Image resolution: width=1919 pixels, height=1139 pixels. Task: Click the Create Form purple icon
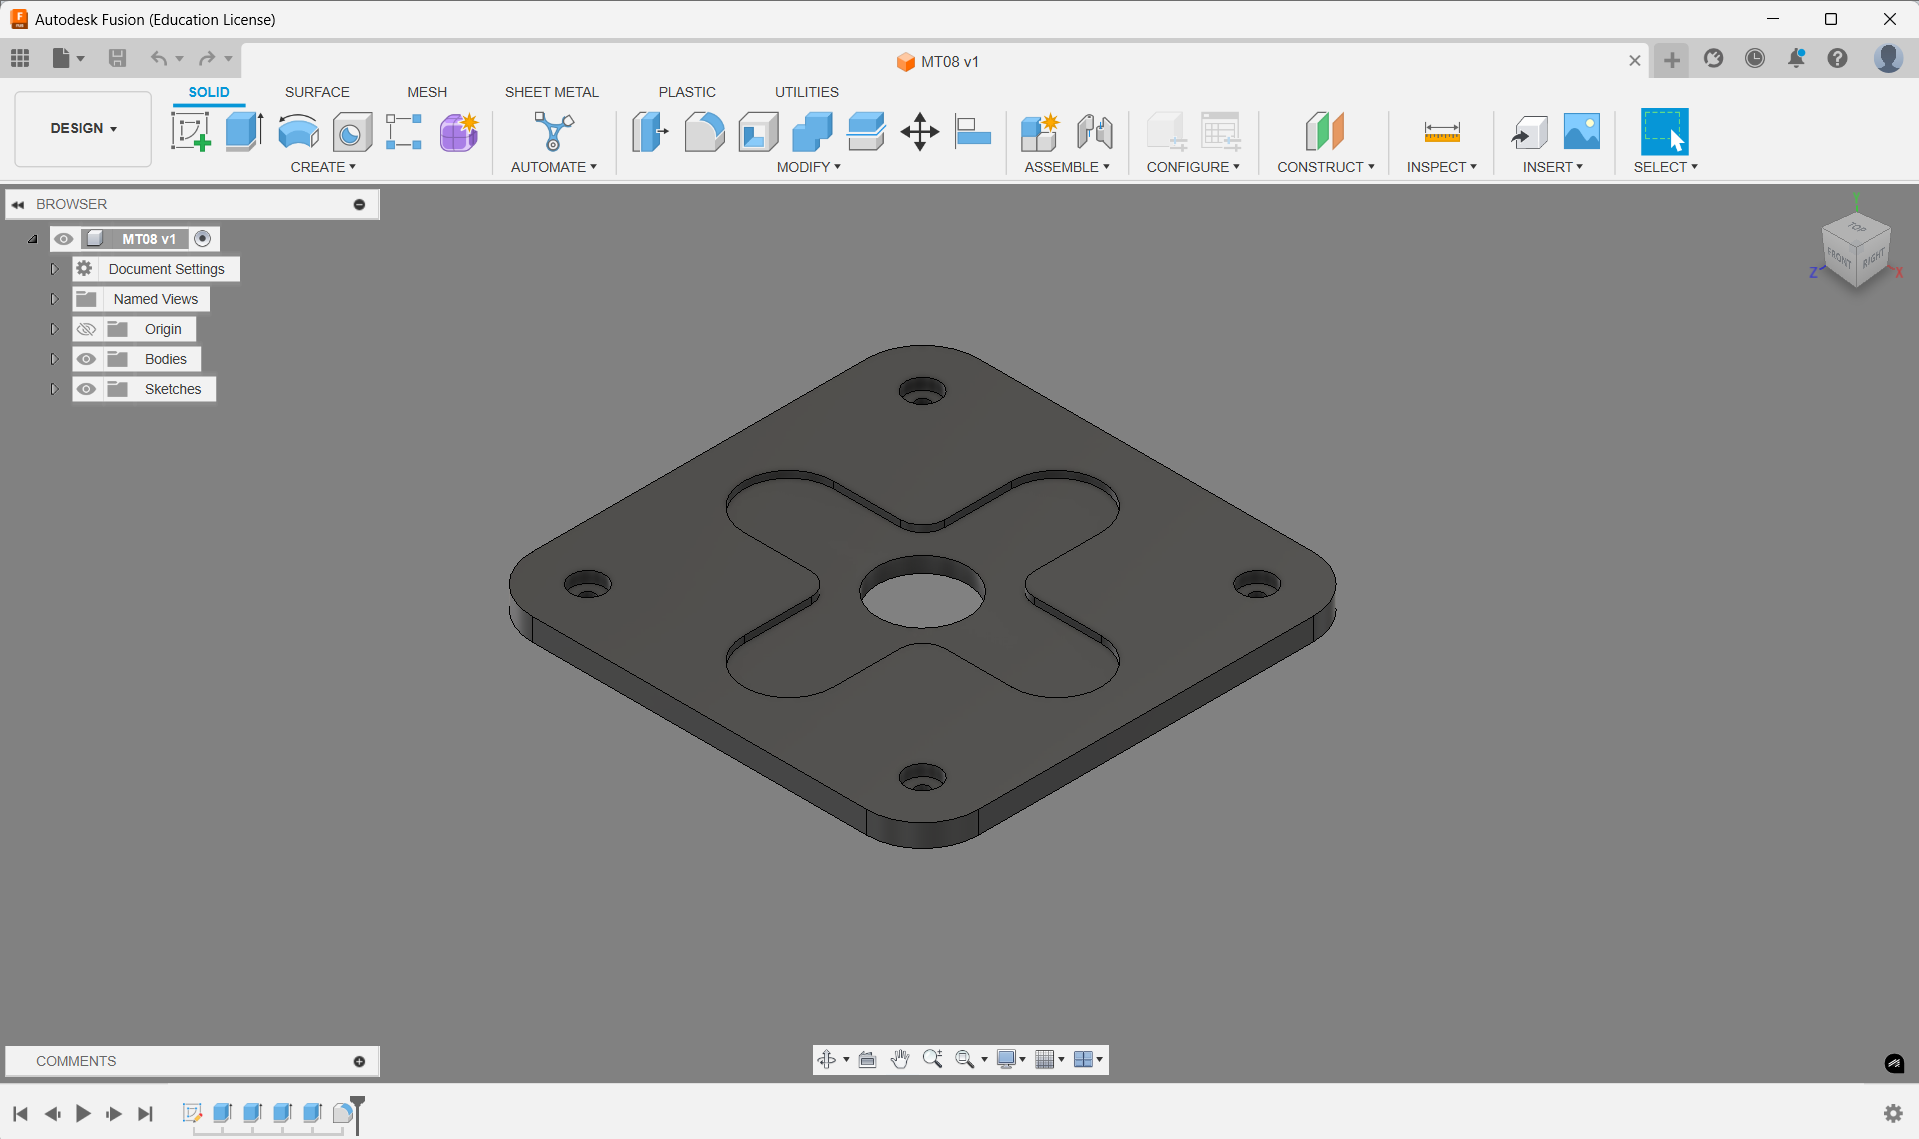pos(459,131)
